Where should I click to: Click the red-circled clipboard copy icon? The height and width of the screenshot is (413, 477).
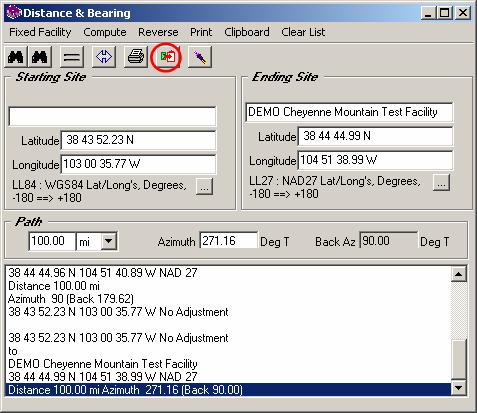[x=168, y=57]
